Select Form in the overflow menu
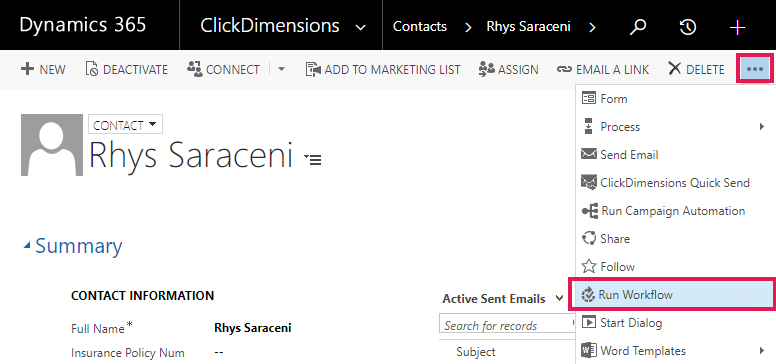This screenshot has width=776, height=364. click(x=676, y=98)
